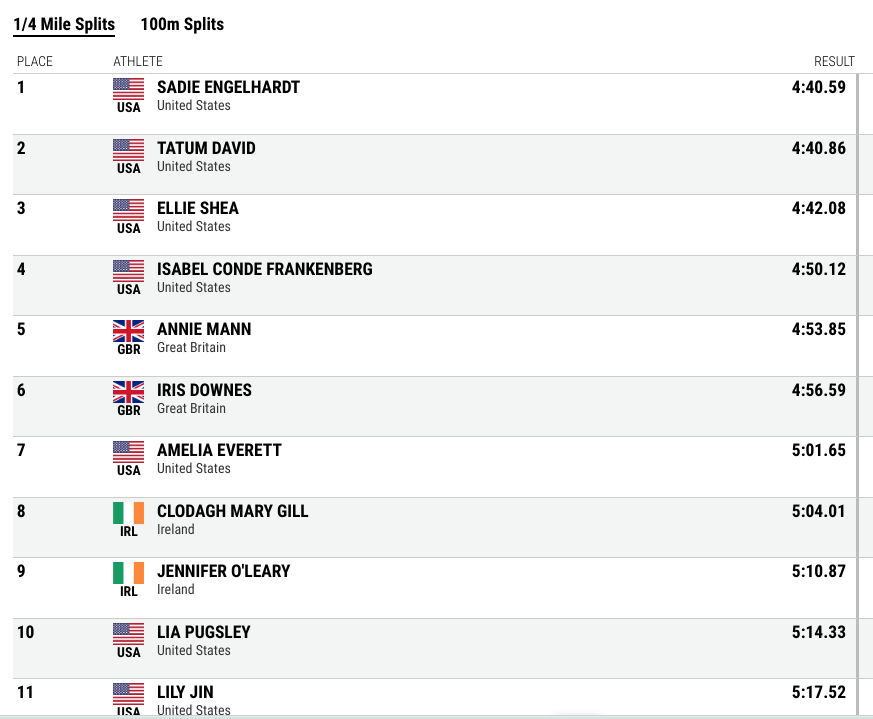Click the Great Britain flag beside Iris Downes
This screenshot has height=719, width=873.
[129, 392]
